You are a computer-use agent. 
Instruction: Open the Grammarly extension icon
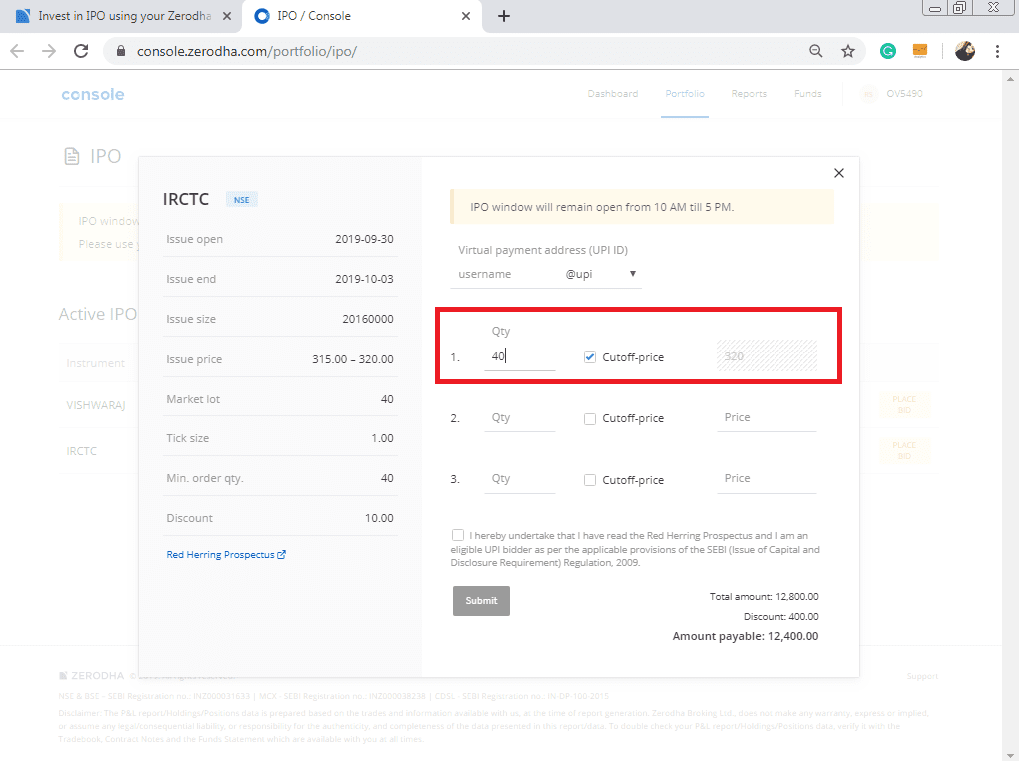click(x=888, y=51)
